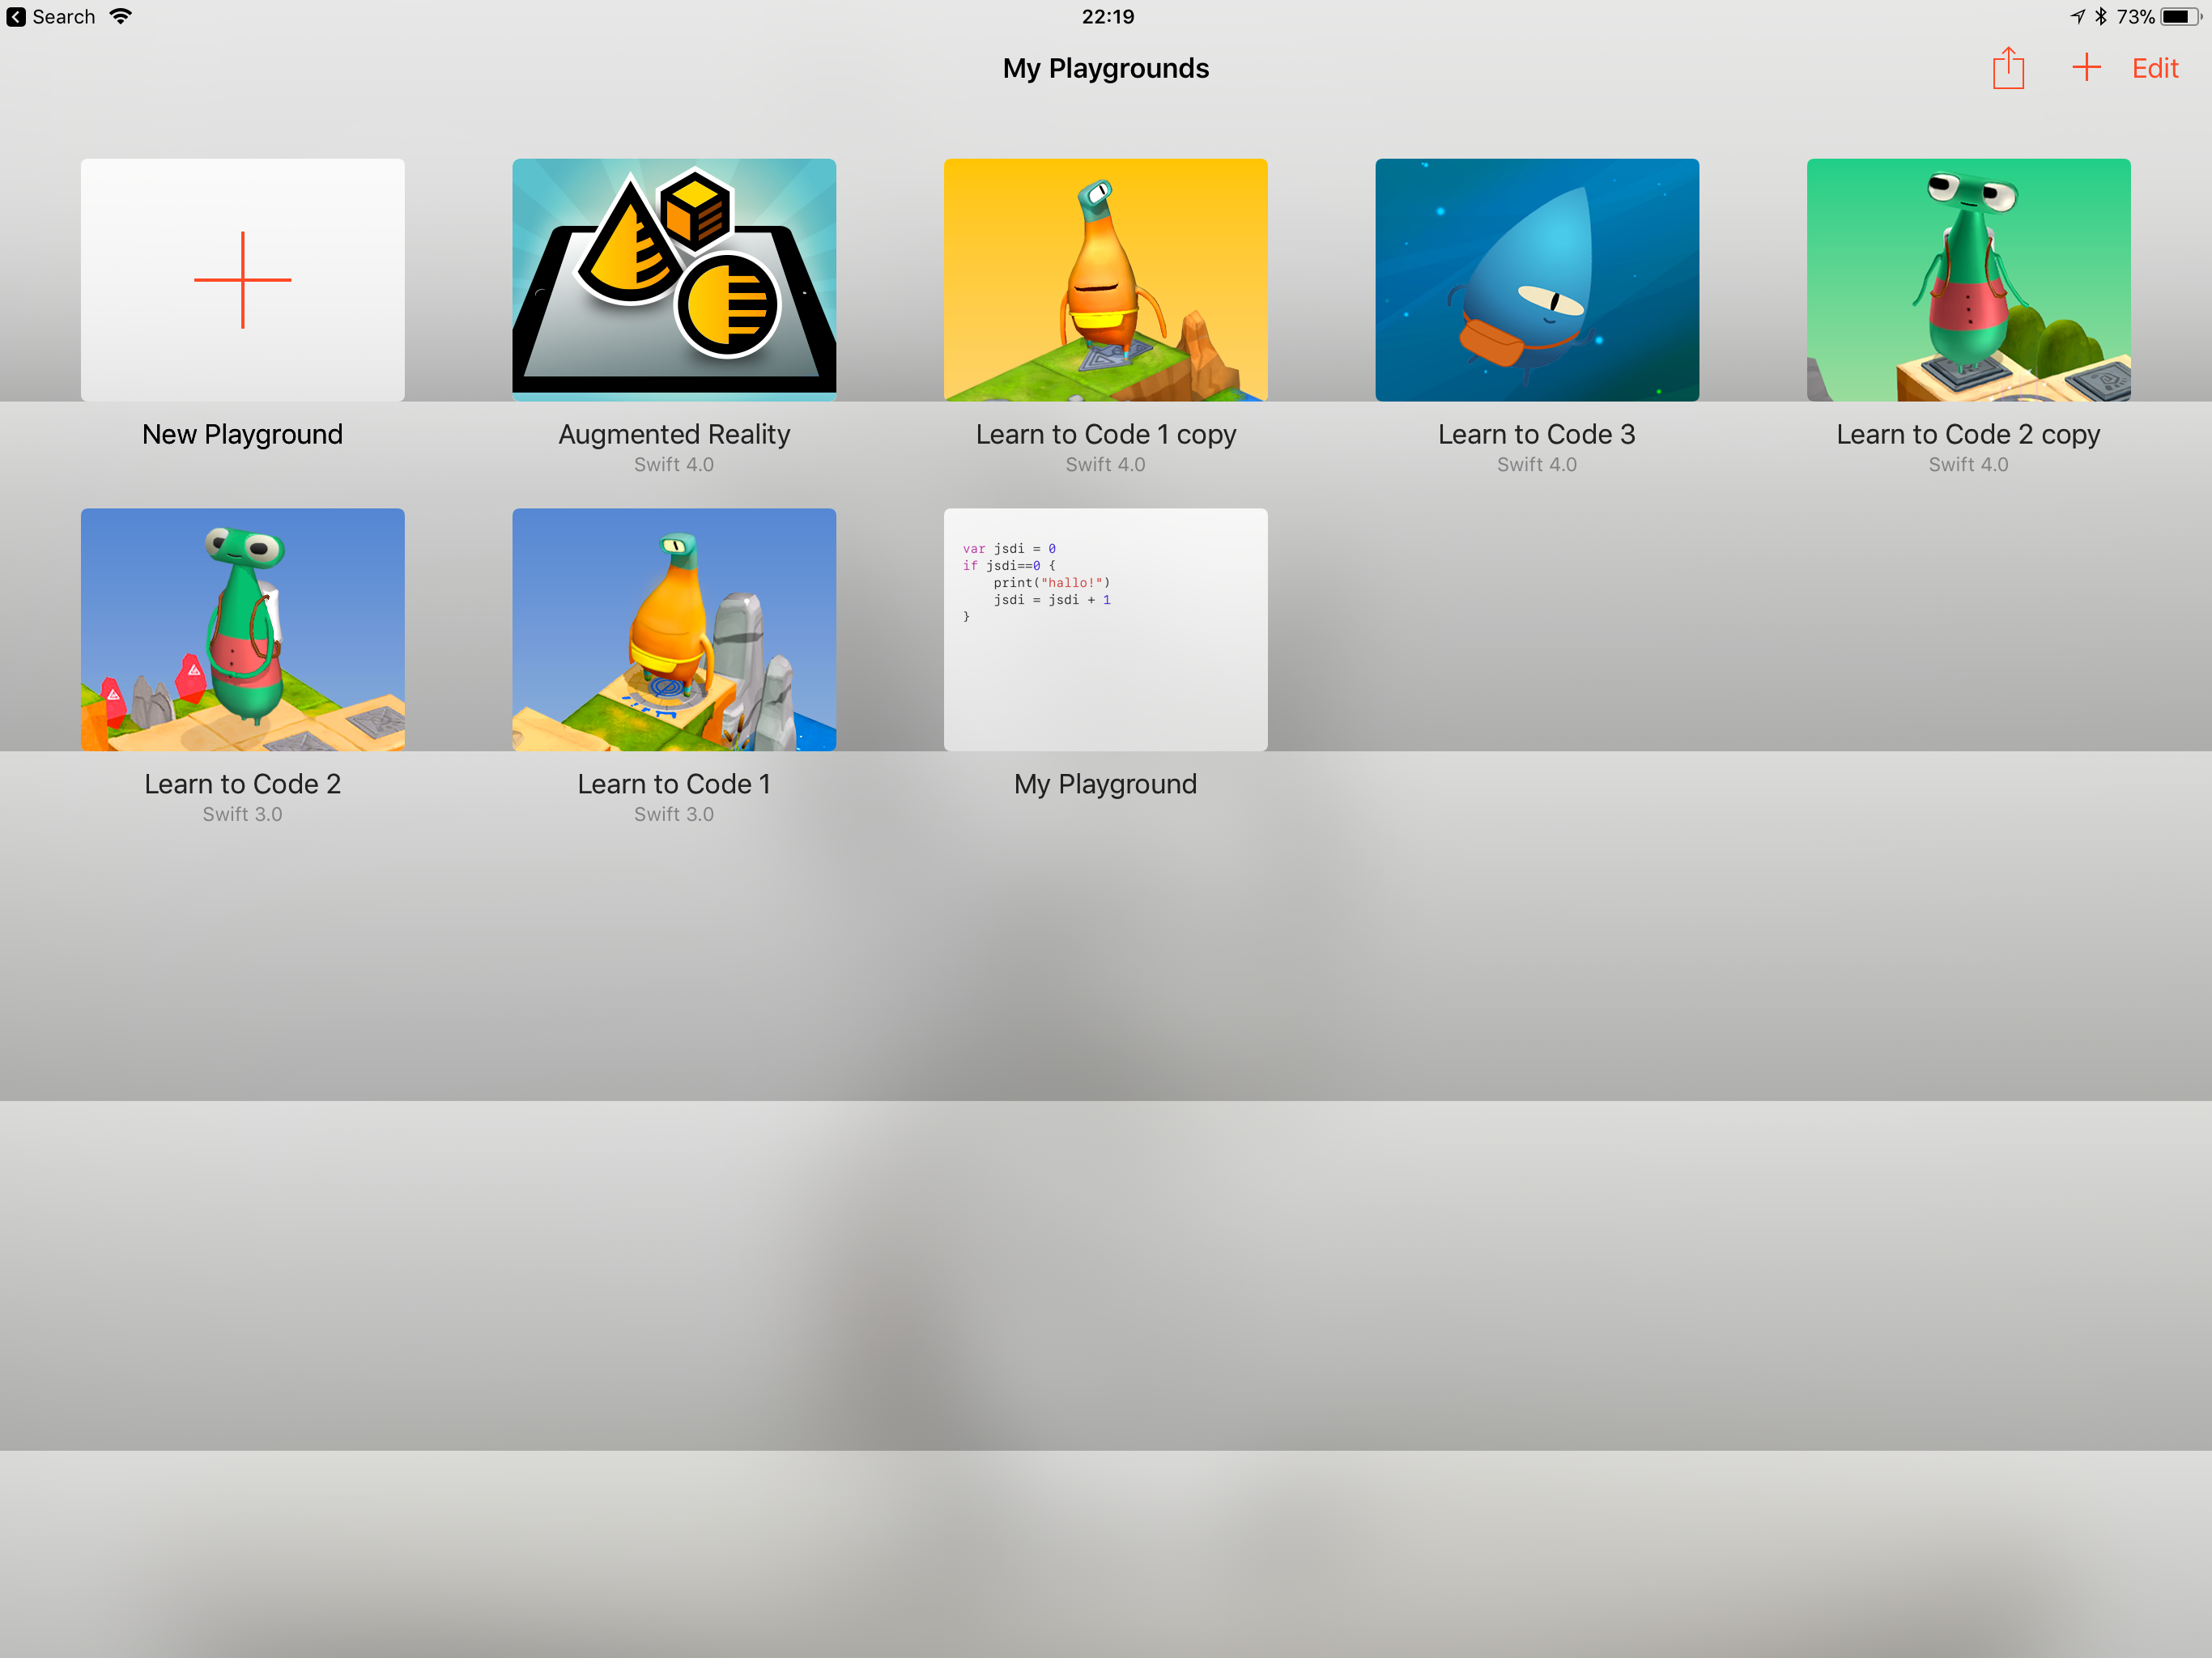This screenshot has width=2212, height=1658.
Task: Select the 'Learn to Code 1' title text
Action: coord(674,784)
